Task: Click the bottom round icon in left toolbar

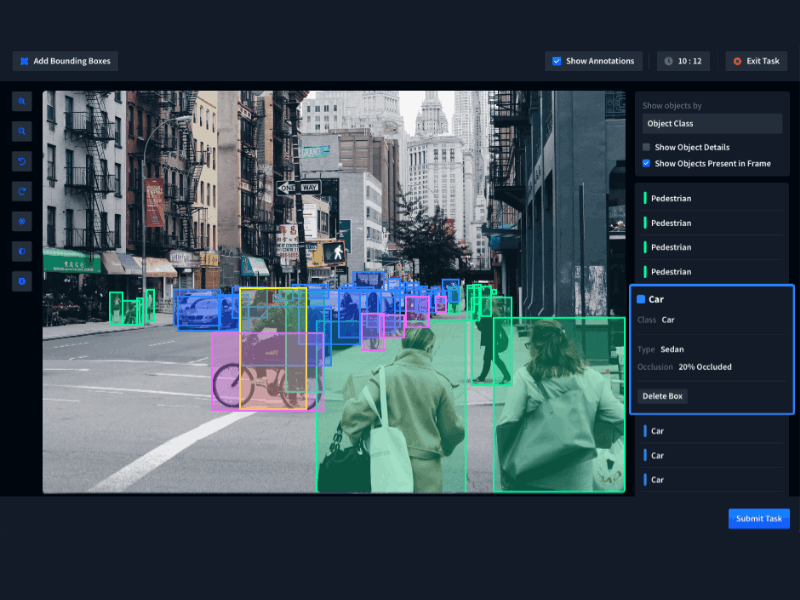Action: [22, 281]
